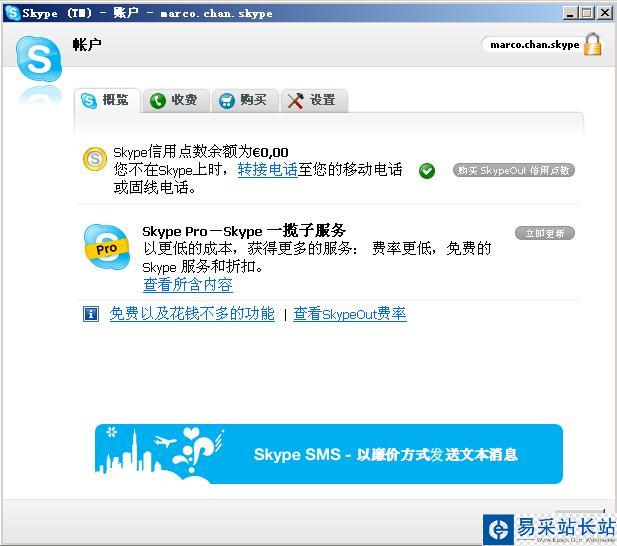Click the Skype SMS promotional banner
This screenshot has width=617, height=546.
tap(329, 454)
